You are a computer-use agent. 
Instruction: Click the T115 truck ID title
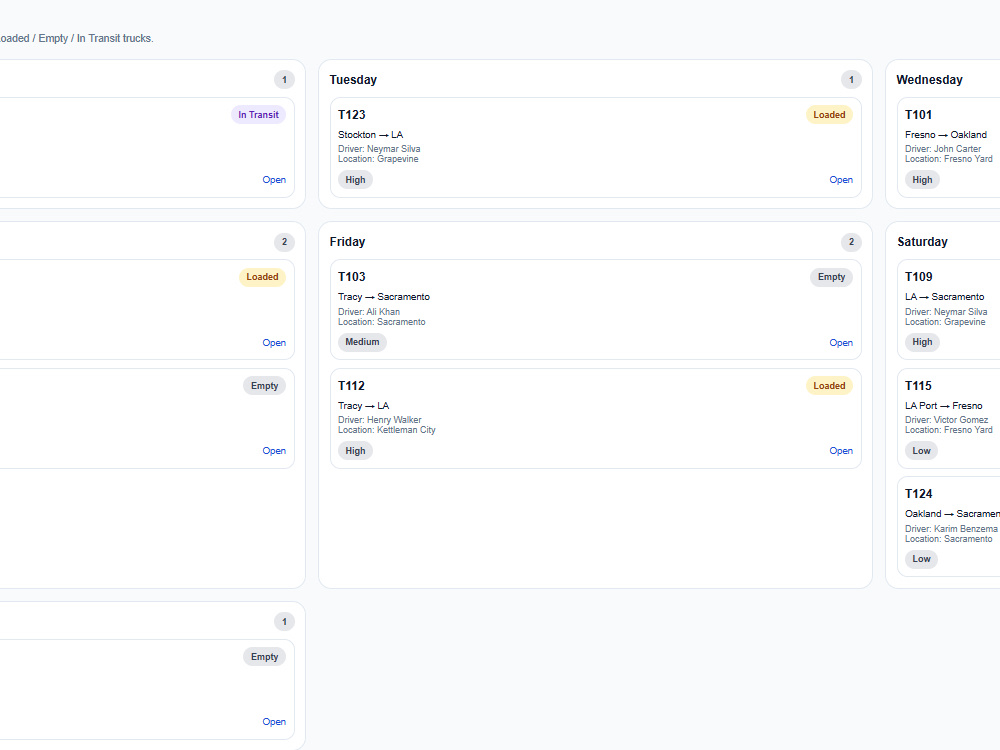(918, 386)
